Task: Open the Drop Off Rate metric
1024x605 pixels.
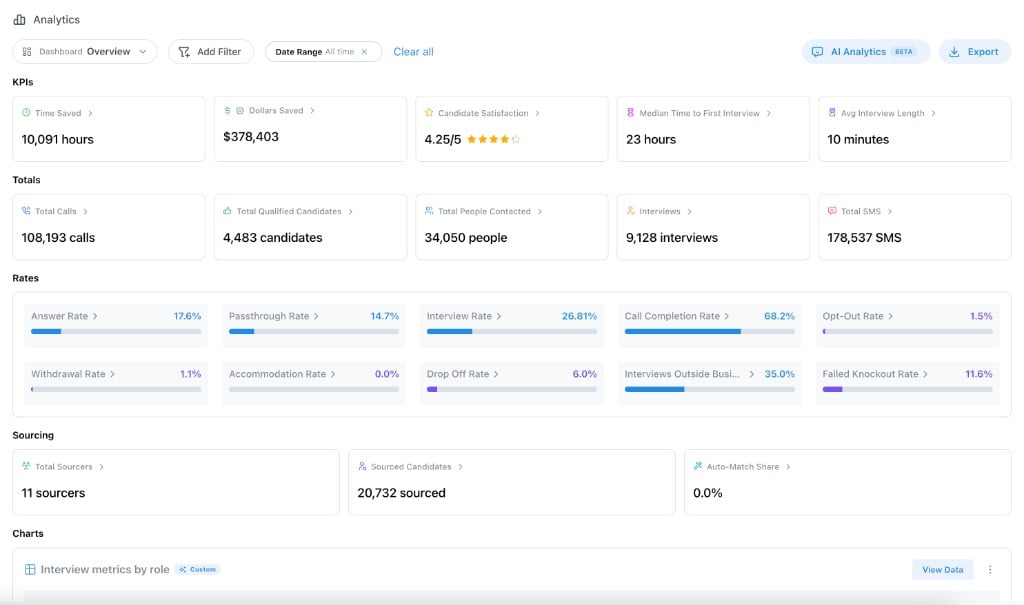Action: [511, 383]
